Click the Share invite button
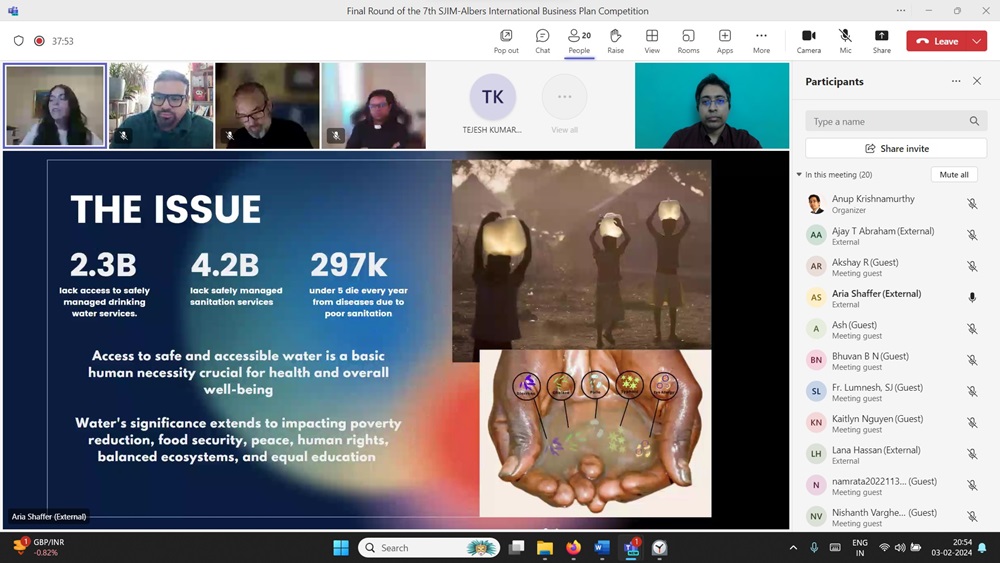This screenshot has width=1000, height=563. [x=896, y=148]
